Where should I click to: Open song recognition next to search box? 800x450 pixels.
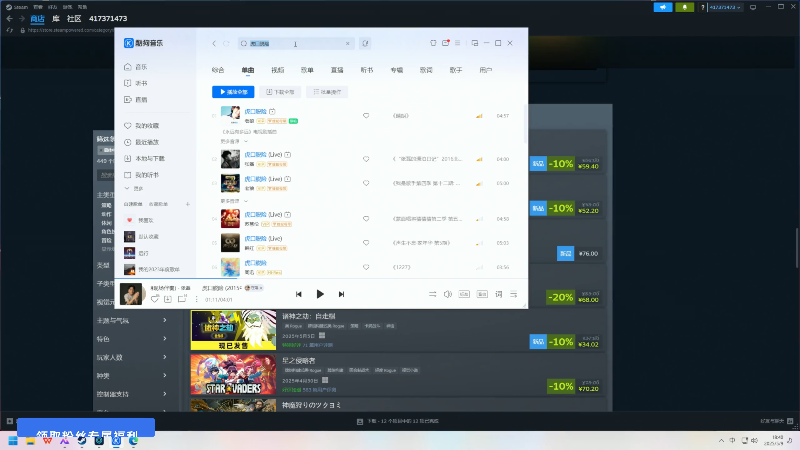365,43
